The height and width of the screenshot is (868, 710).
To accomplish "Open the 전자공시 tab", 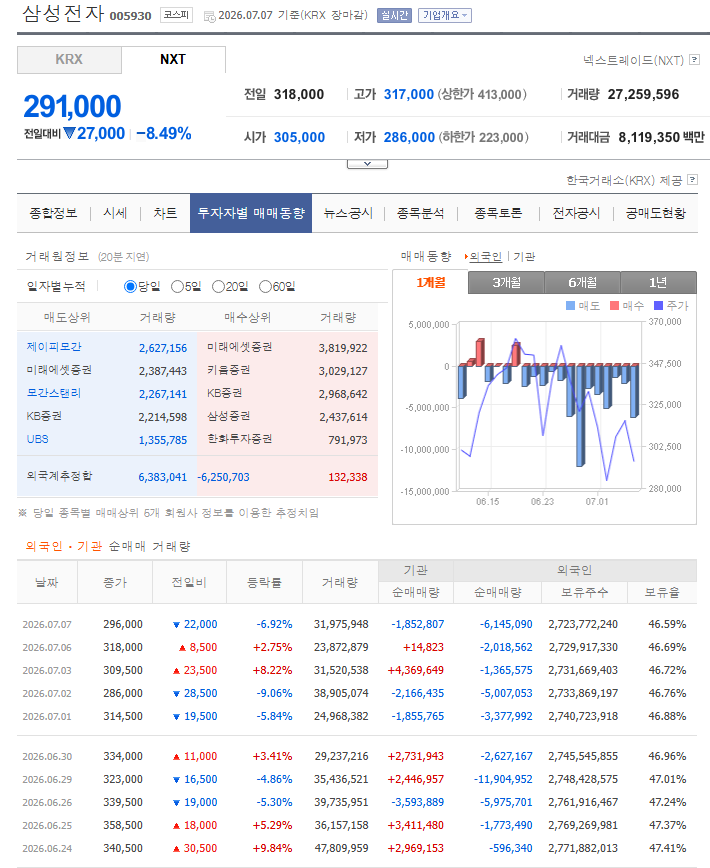I will click(x=576, y=214).
